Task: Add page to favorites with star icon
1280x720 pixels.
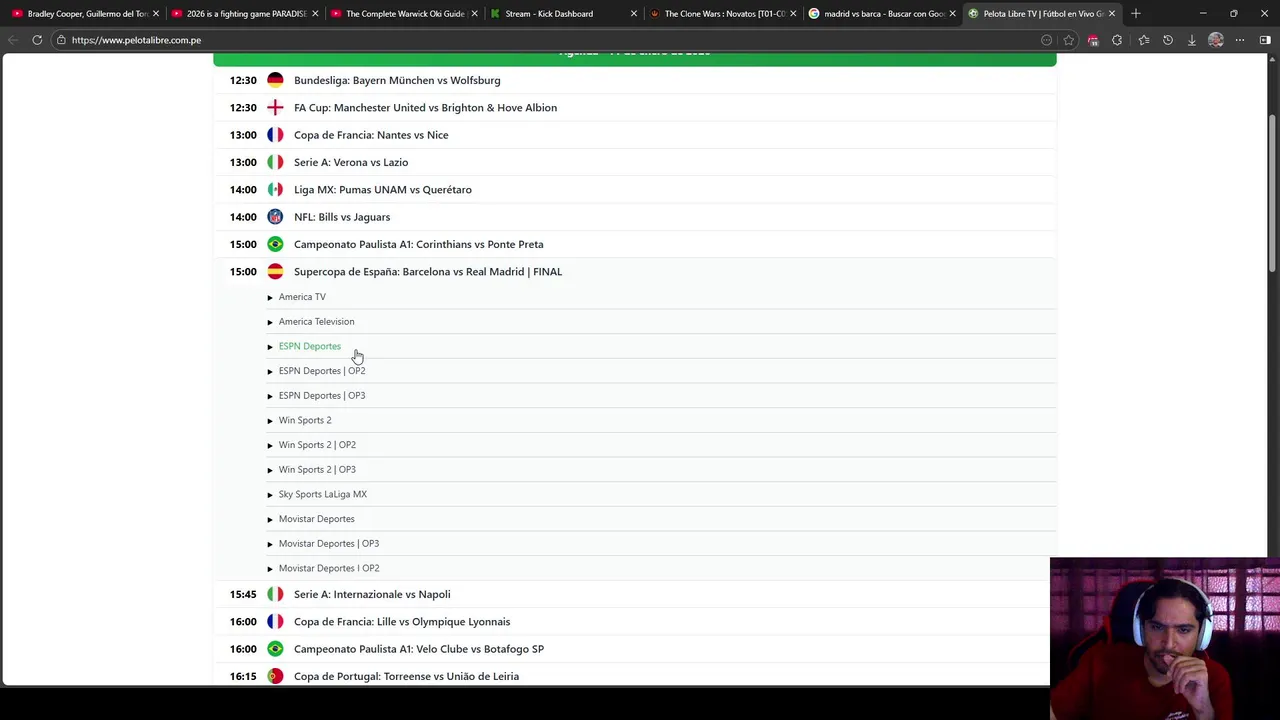Action: (x=1069, y=40)
